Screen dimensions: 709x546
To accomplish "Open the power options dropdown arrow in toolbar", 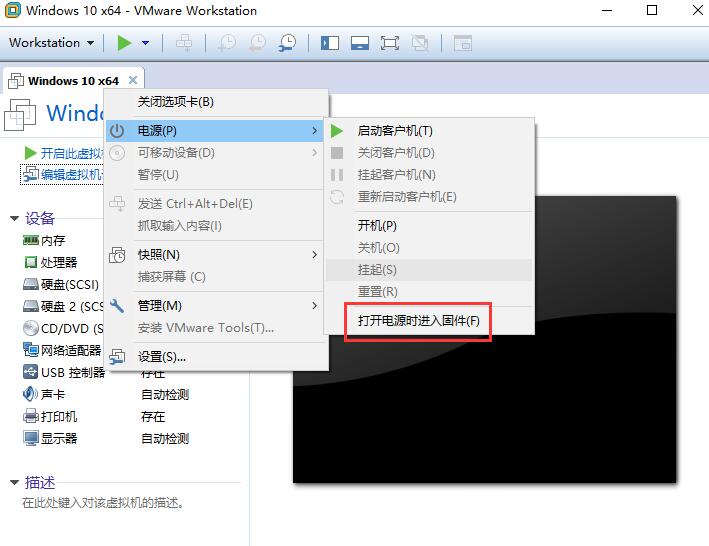I will coord(146,43).
